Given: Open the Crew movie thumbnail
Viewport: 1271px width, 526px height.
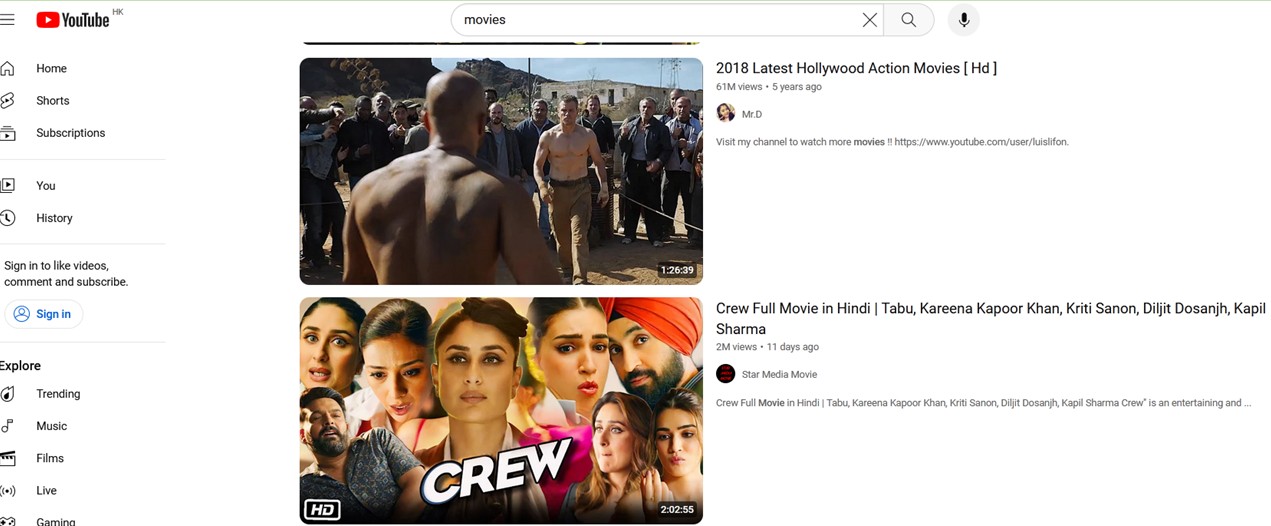Looking at the screenshot, I should pos(501,411).
